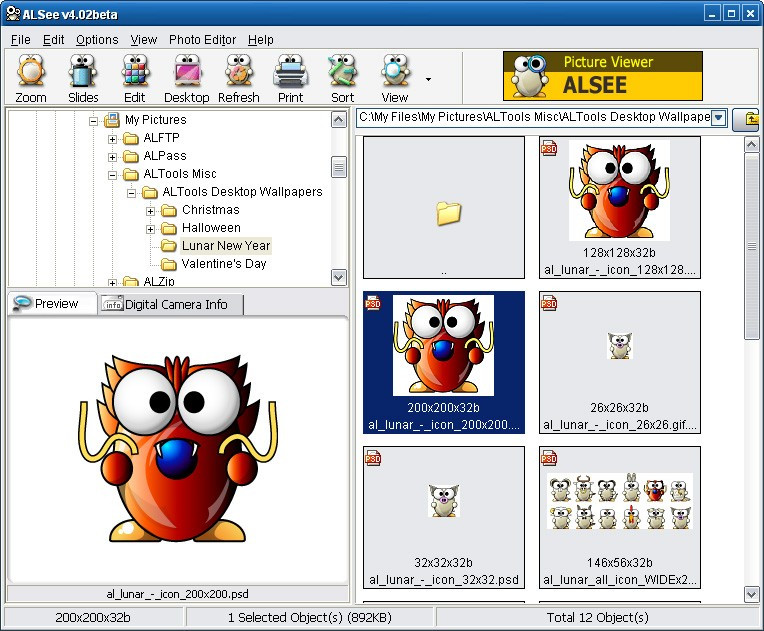Image resolution: width=764 pixels, height=631 pixels.
Task: Open the Options menu
Action: tap(97, 39)
